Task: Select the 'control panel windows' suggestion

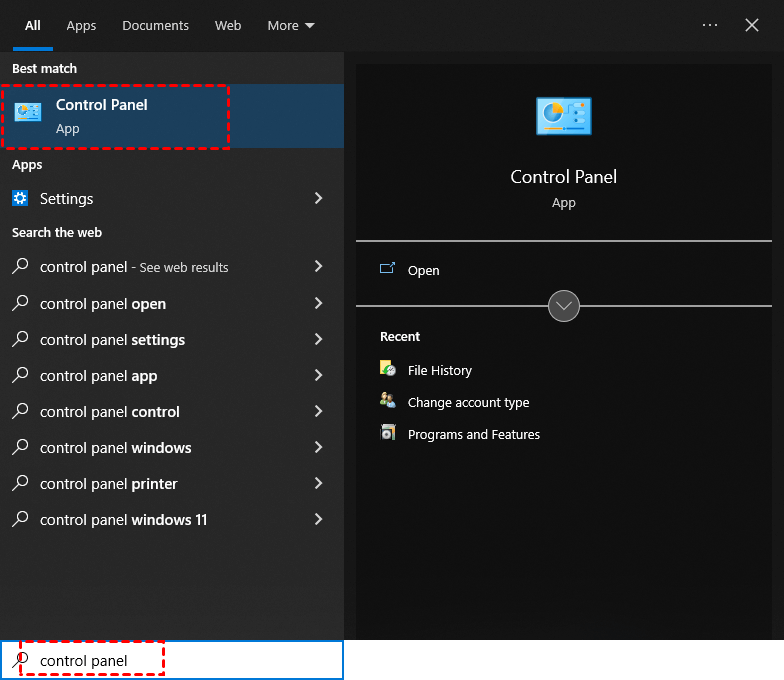Action: tap(172, 448)
